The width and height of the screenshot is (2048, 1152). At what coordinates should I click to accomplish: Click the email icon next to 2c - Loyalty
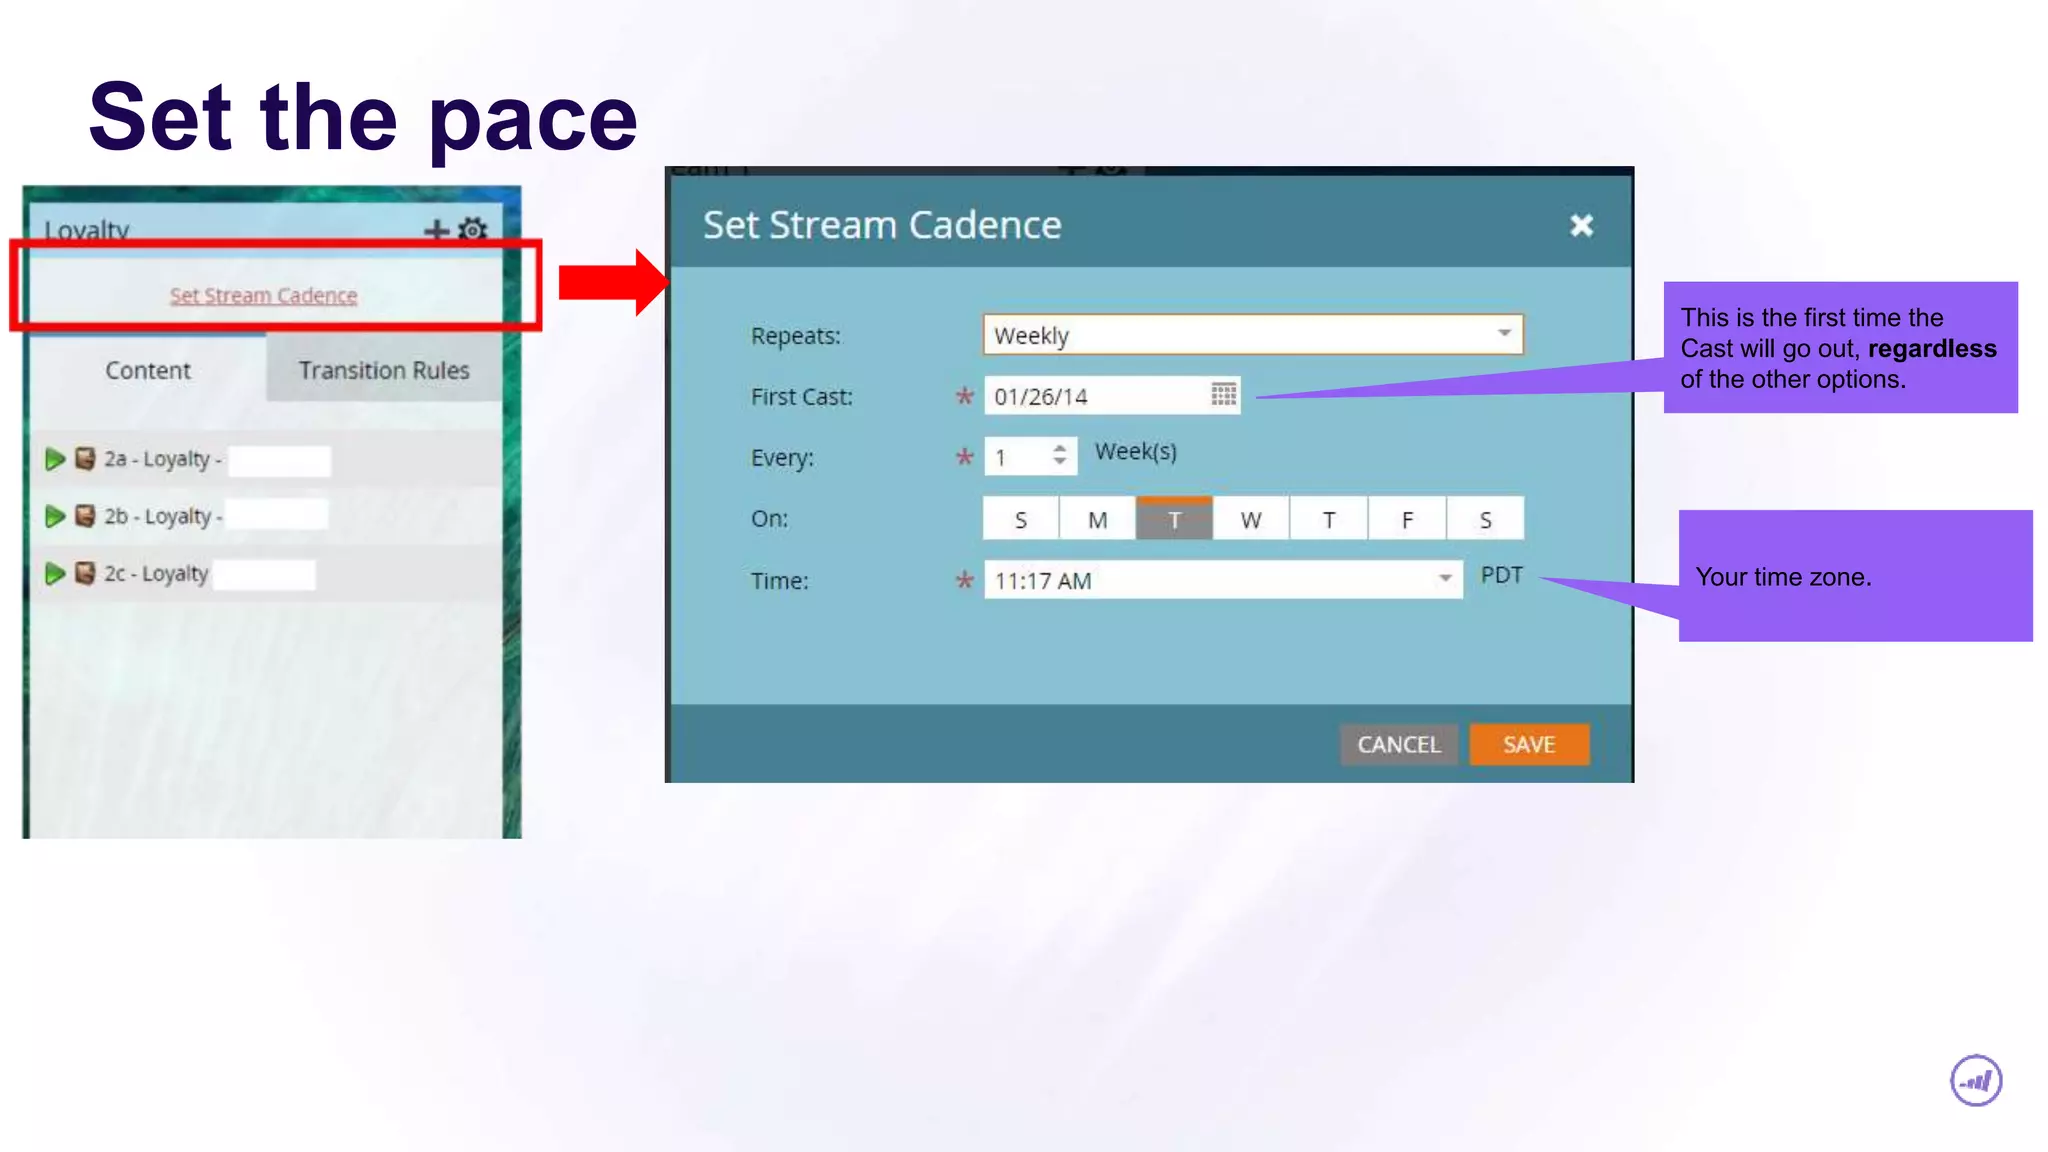point(86,573)
